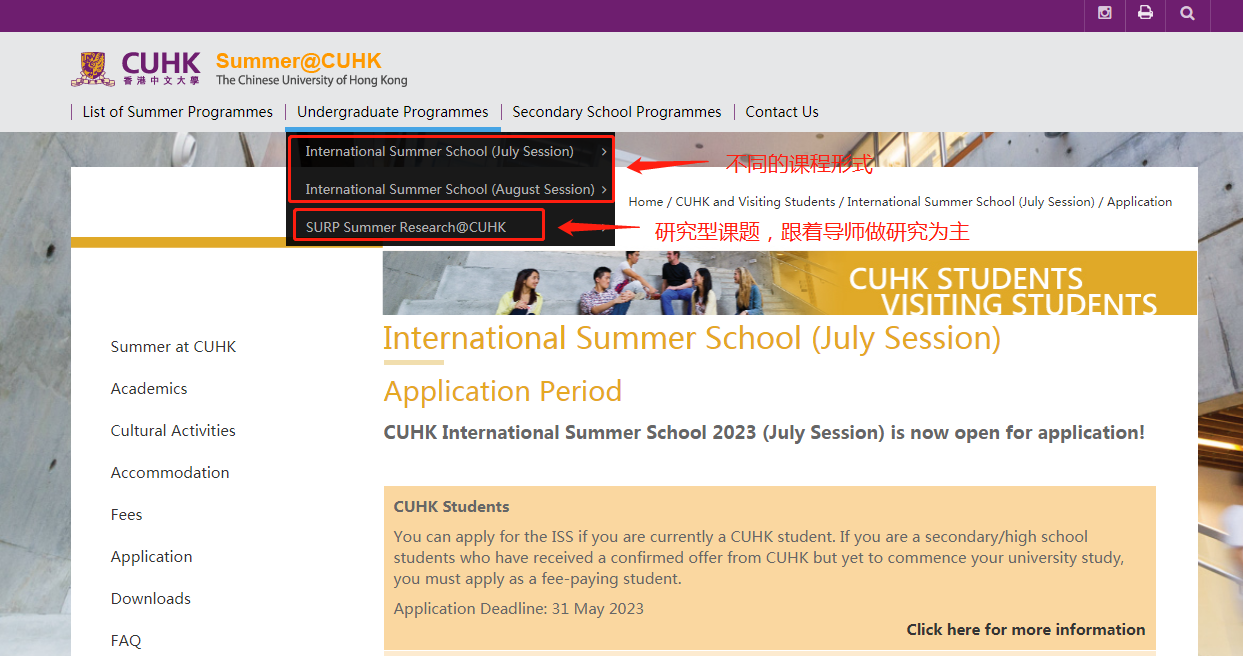Open Summer at CUHK sidebar link
1243x656 pixels.
(x=174, y=347)
